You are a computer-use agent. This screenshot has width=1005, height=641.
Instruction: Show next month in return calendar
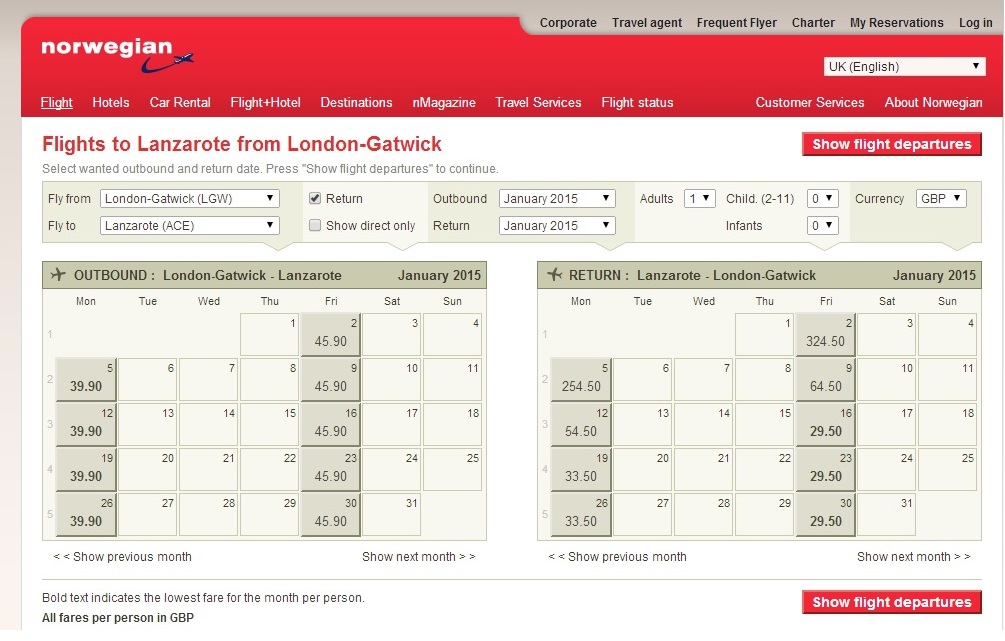pyautogui.click(x=914, y=557)
